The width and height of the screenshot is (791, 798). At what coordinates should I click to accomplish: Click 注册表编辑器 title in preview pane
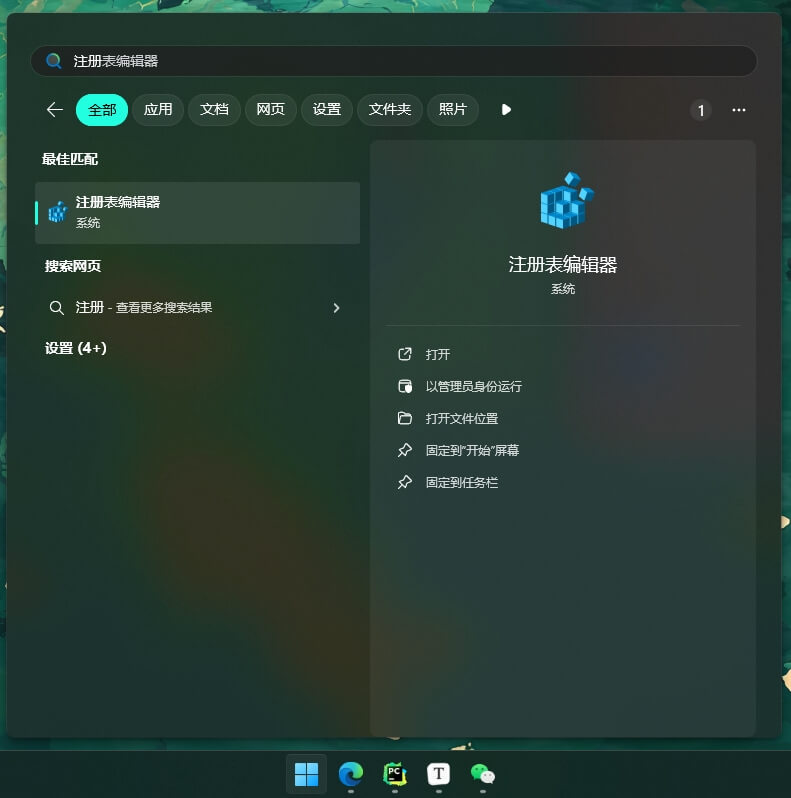[x=562, y=265]
